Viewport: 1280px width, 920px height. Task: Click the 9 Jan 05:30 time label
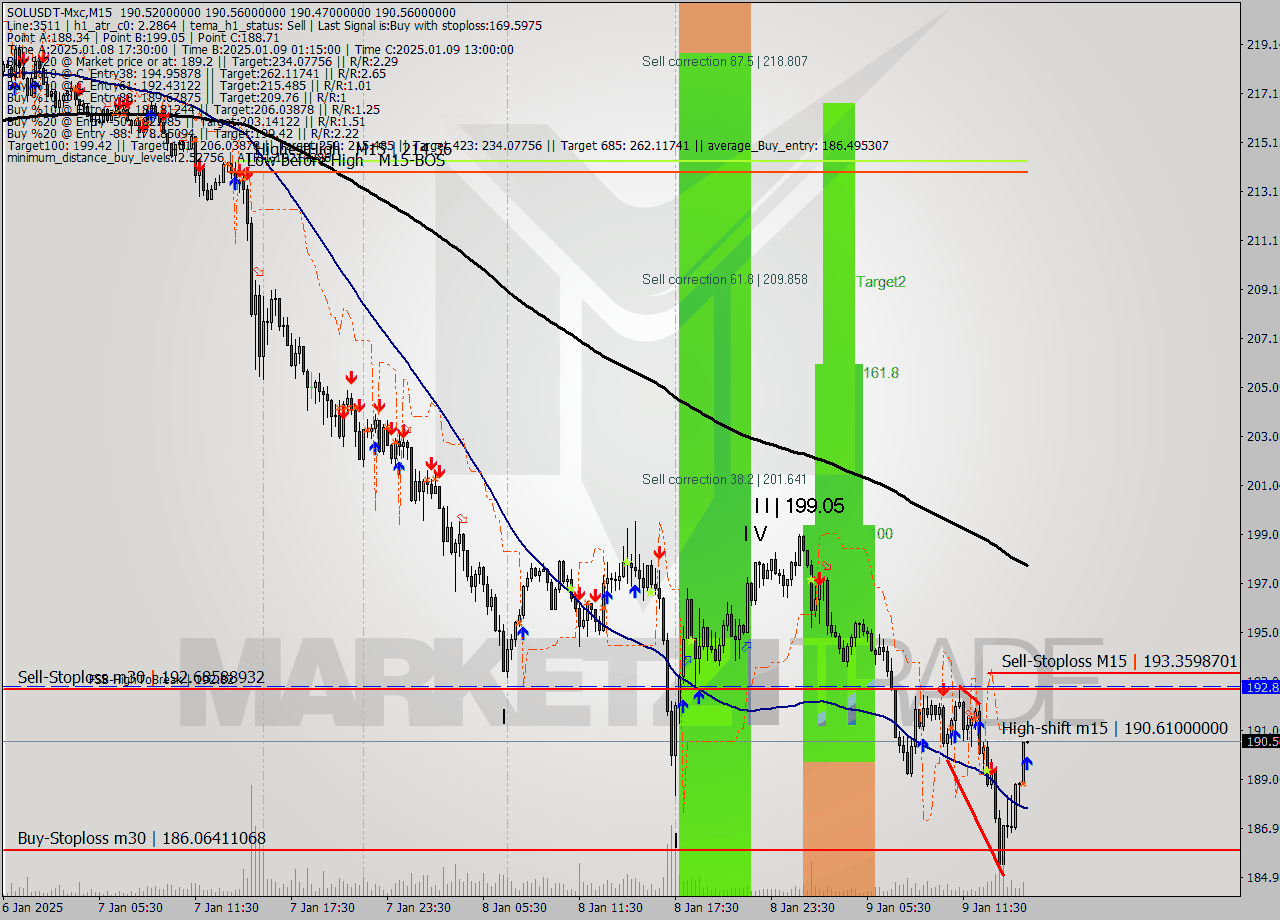[x=898, y=907]
